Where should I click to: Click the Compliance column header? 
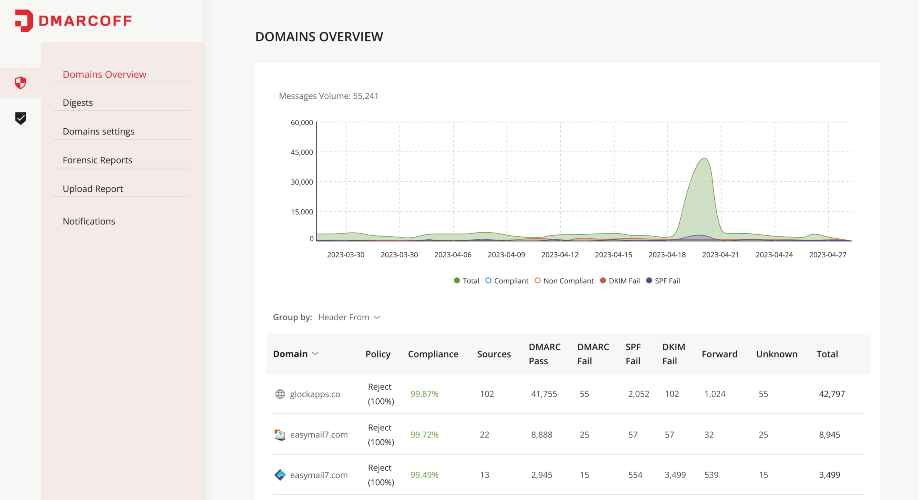pos(433,354)
